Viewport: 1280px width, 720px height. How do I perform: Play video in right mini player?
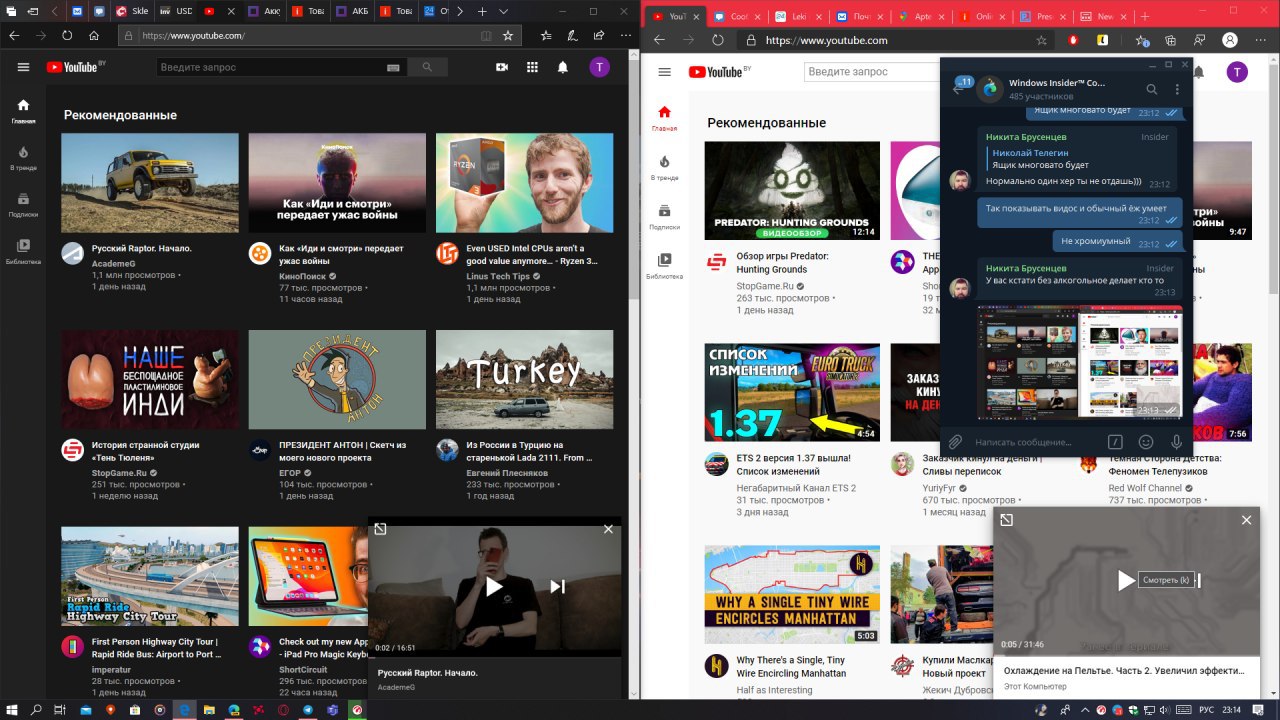[x=1126, y=580]
